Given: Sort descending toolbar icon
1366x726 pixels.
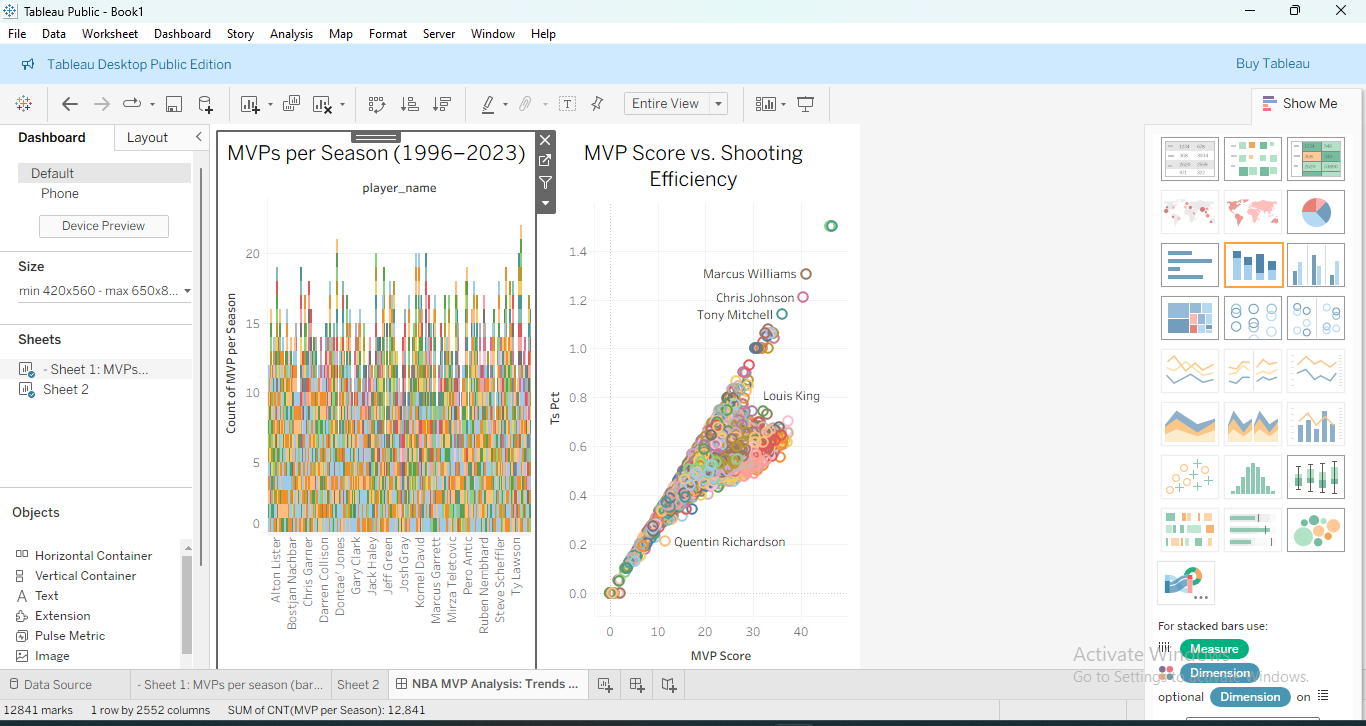Looking at the screenshot, I should click(x=442, y=104).
